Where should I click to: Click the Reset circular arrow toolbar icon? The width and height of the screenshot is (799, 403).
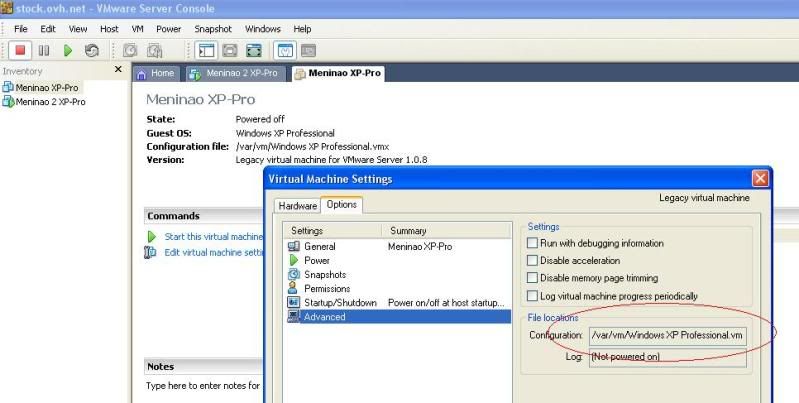click(92, 50)
